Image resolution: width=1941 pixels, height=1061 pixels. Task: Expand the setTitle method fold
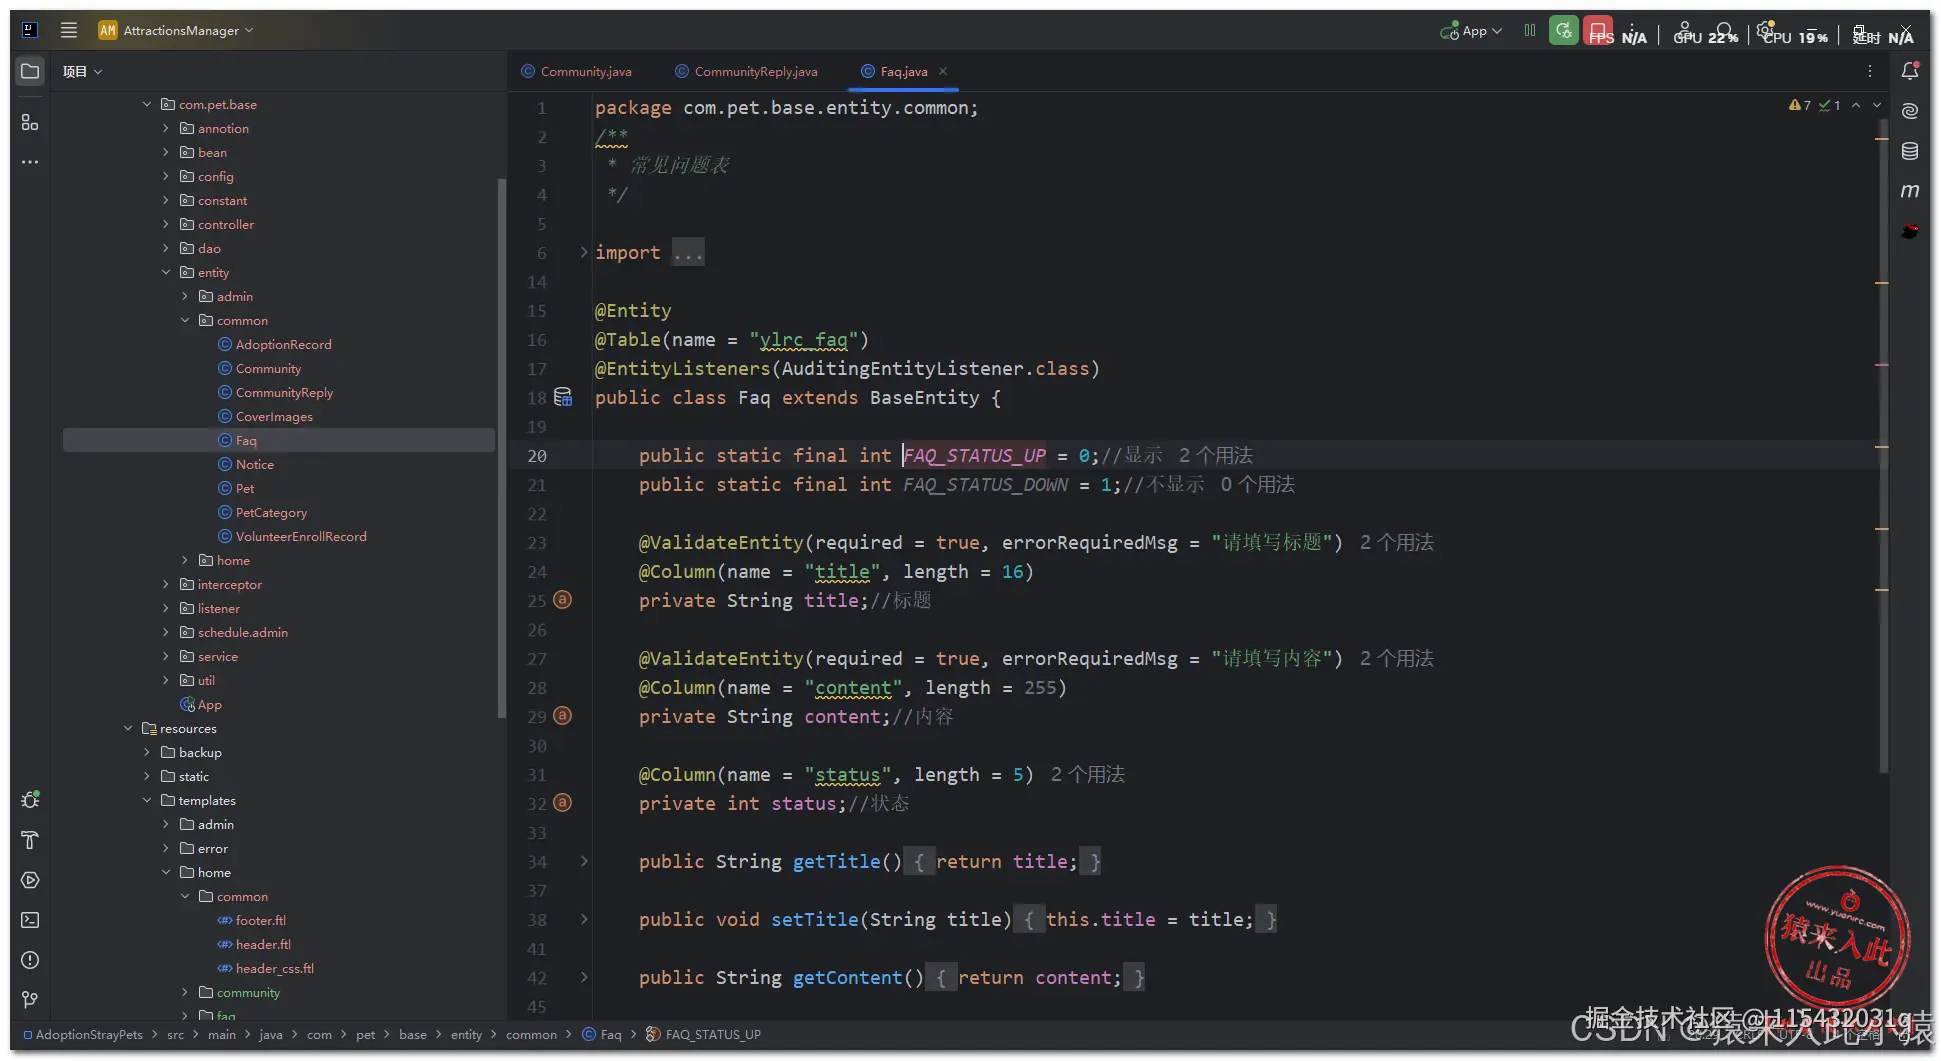click(x=584, y=919)
